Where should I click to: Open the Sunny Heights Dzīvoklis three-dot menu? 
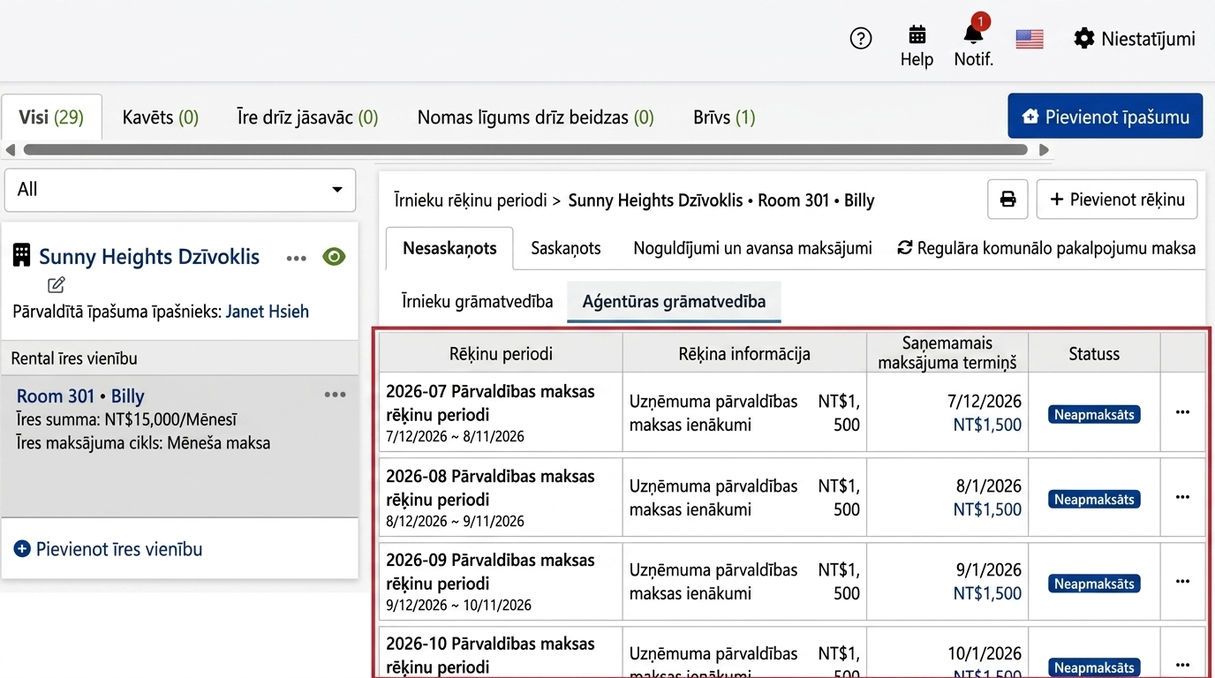(296, 257)
